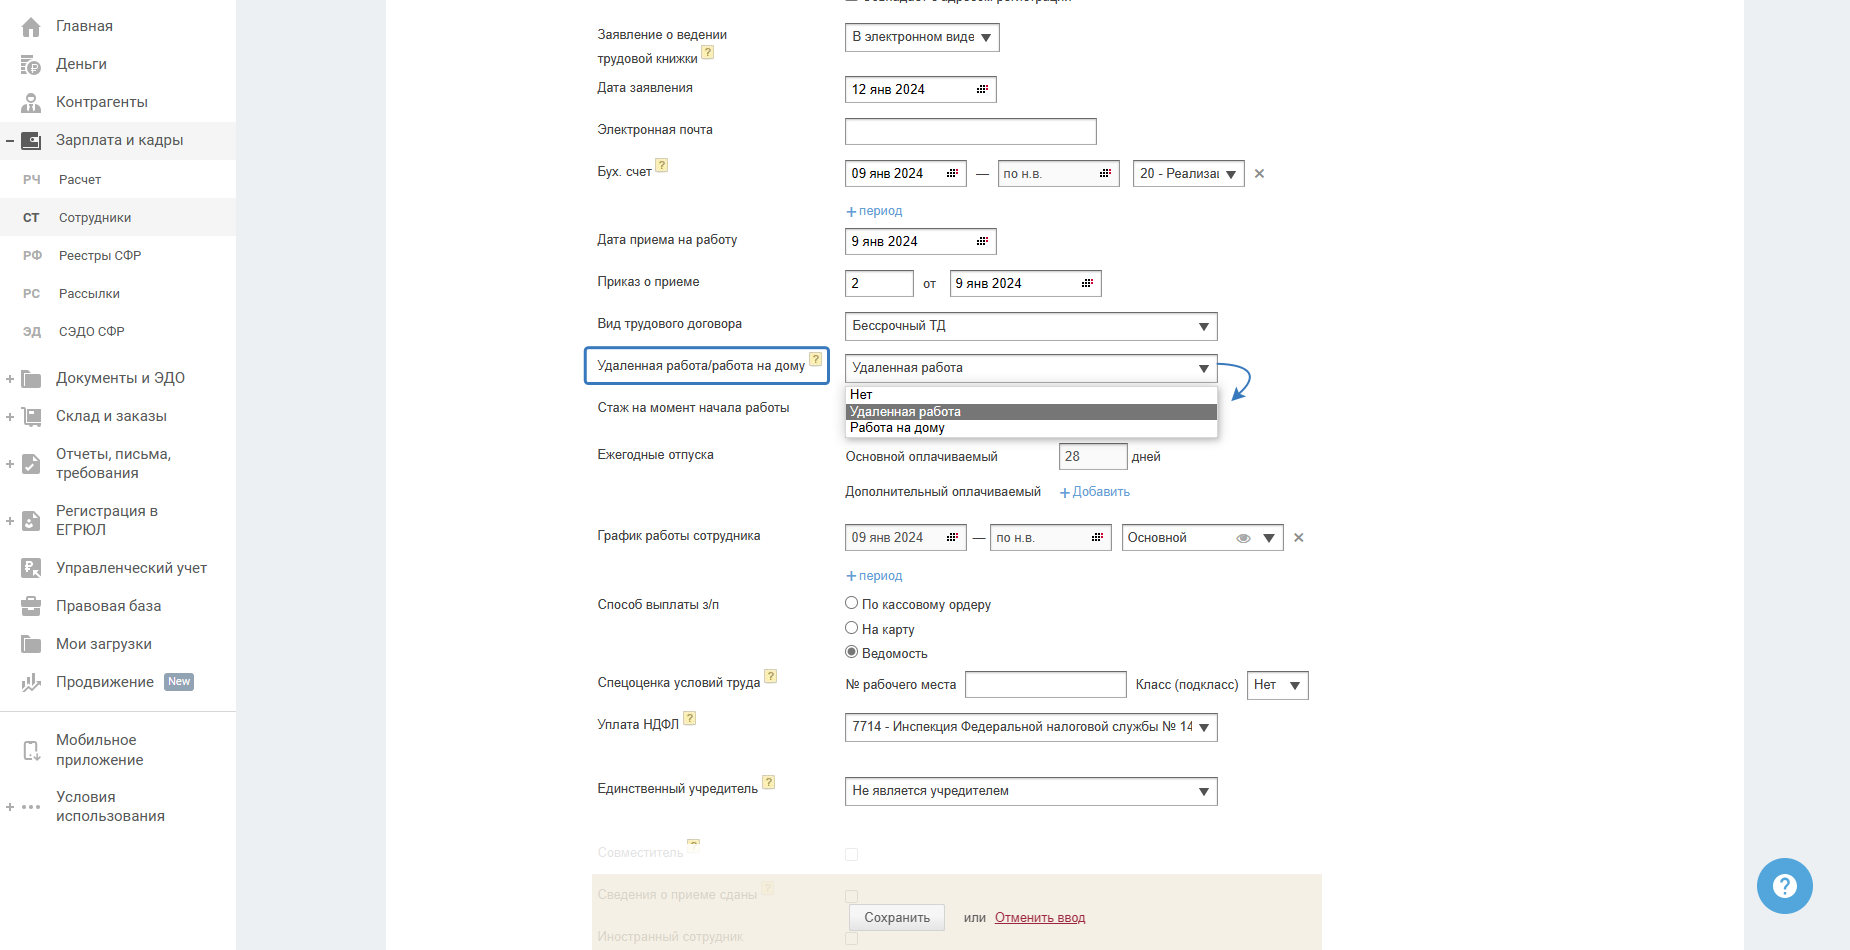Select По кассовому ордеру payment method

[852, 603]
